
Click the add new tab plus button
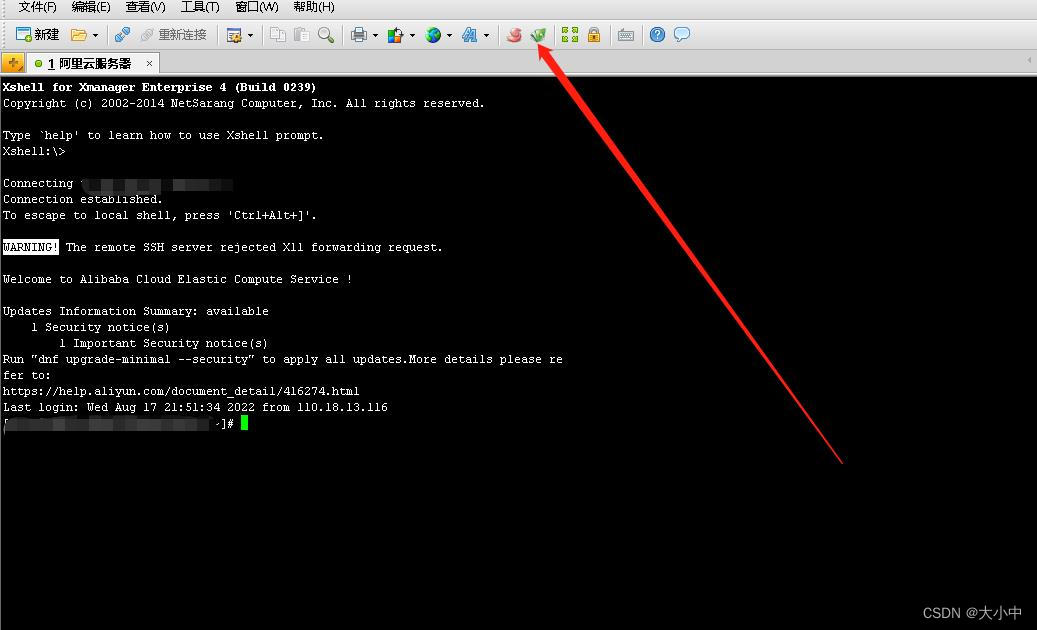tap(13, 63)
